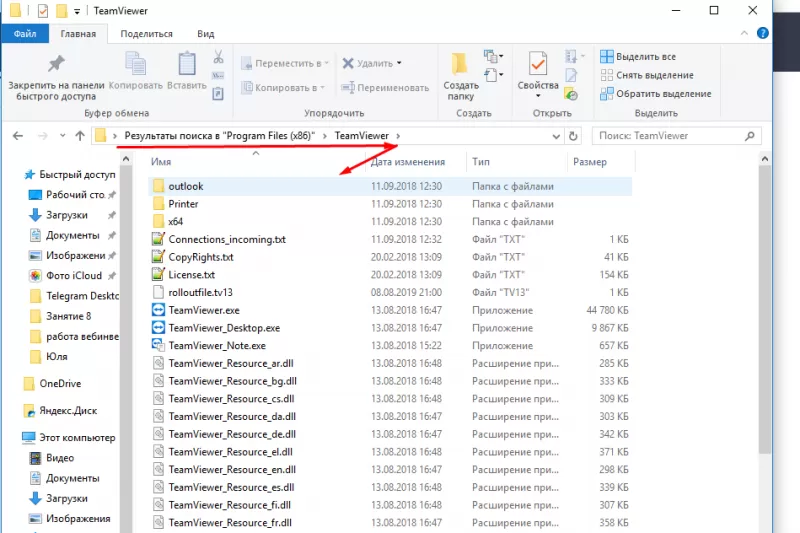800x533 pixels.
Task: Select License.txt file
Action: point(390,274)
